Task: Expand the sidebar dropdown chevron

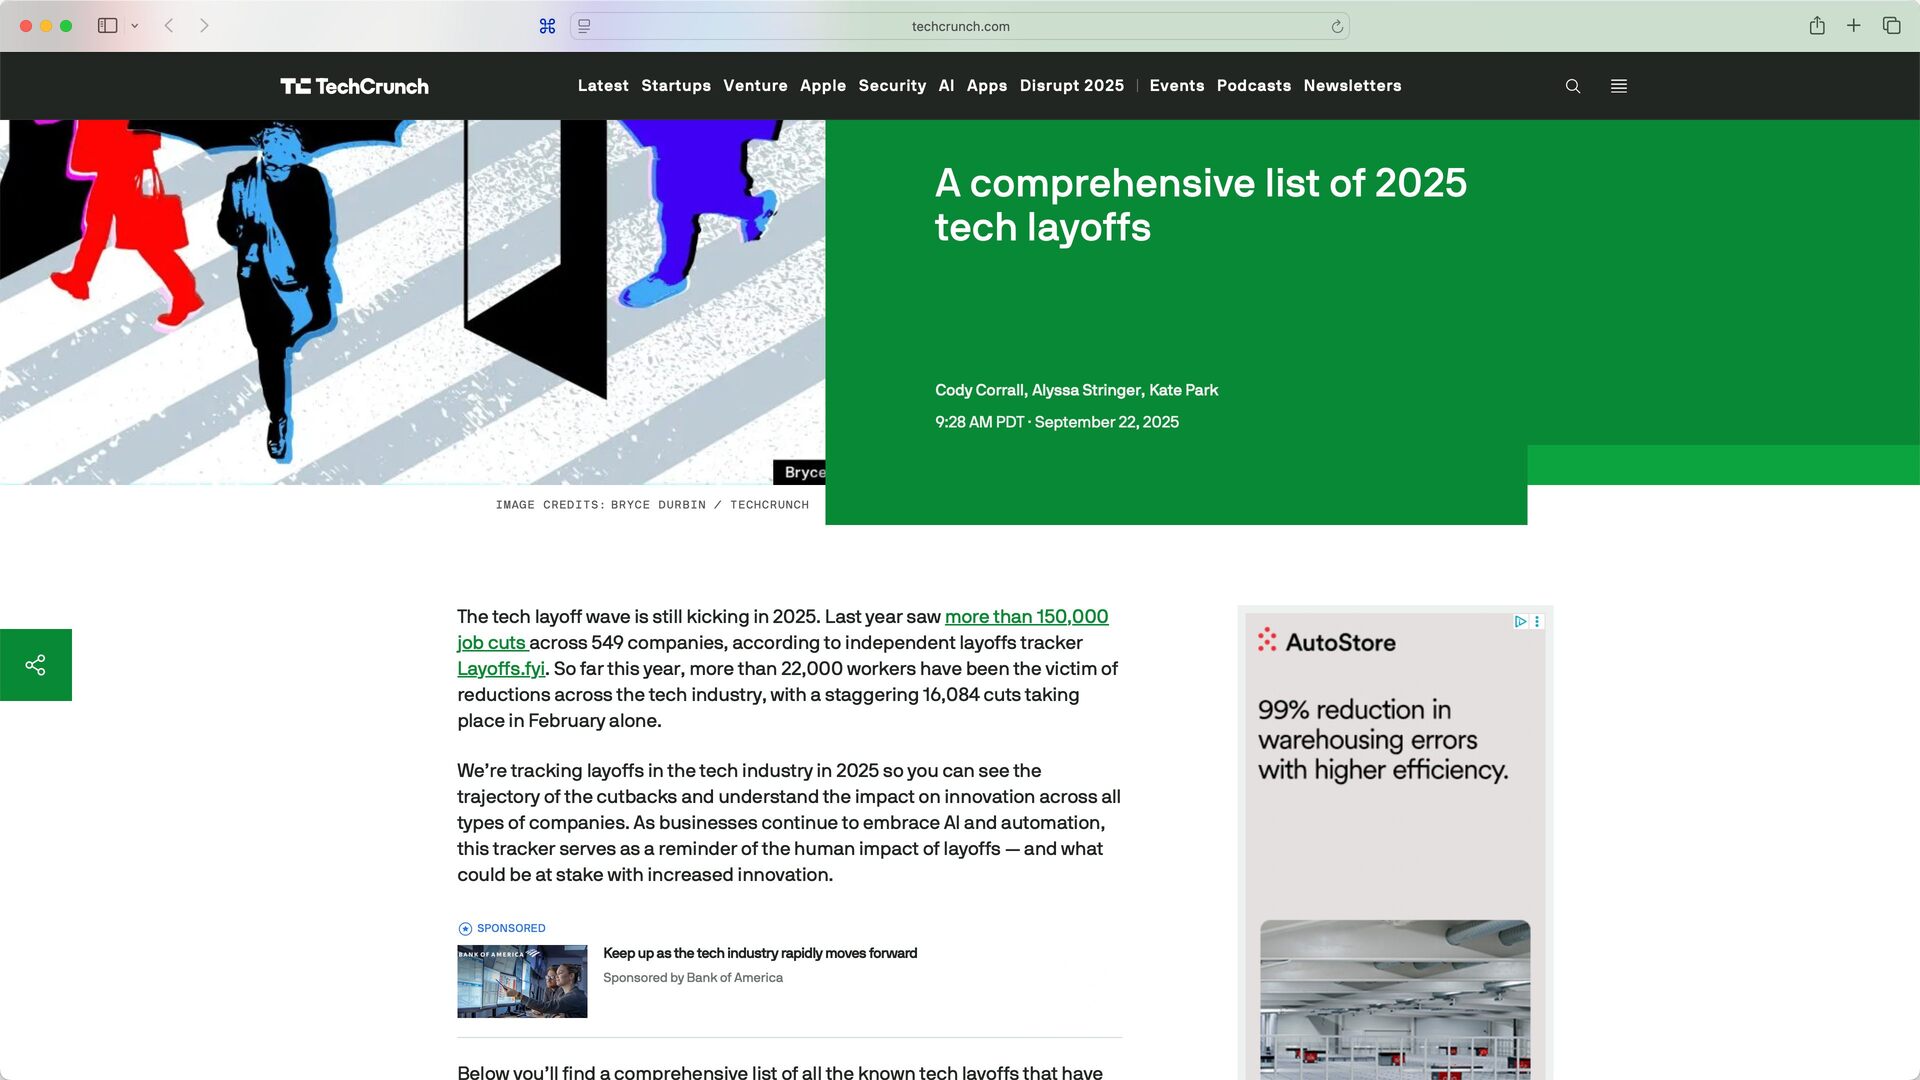Action: [x=135, y=26]
